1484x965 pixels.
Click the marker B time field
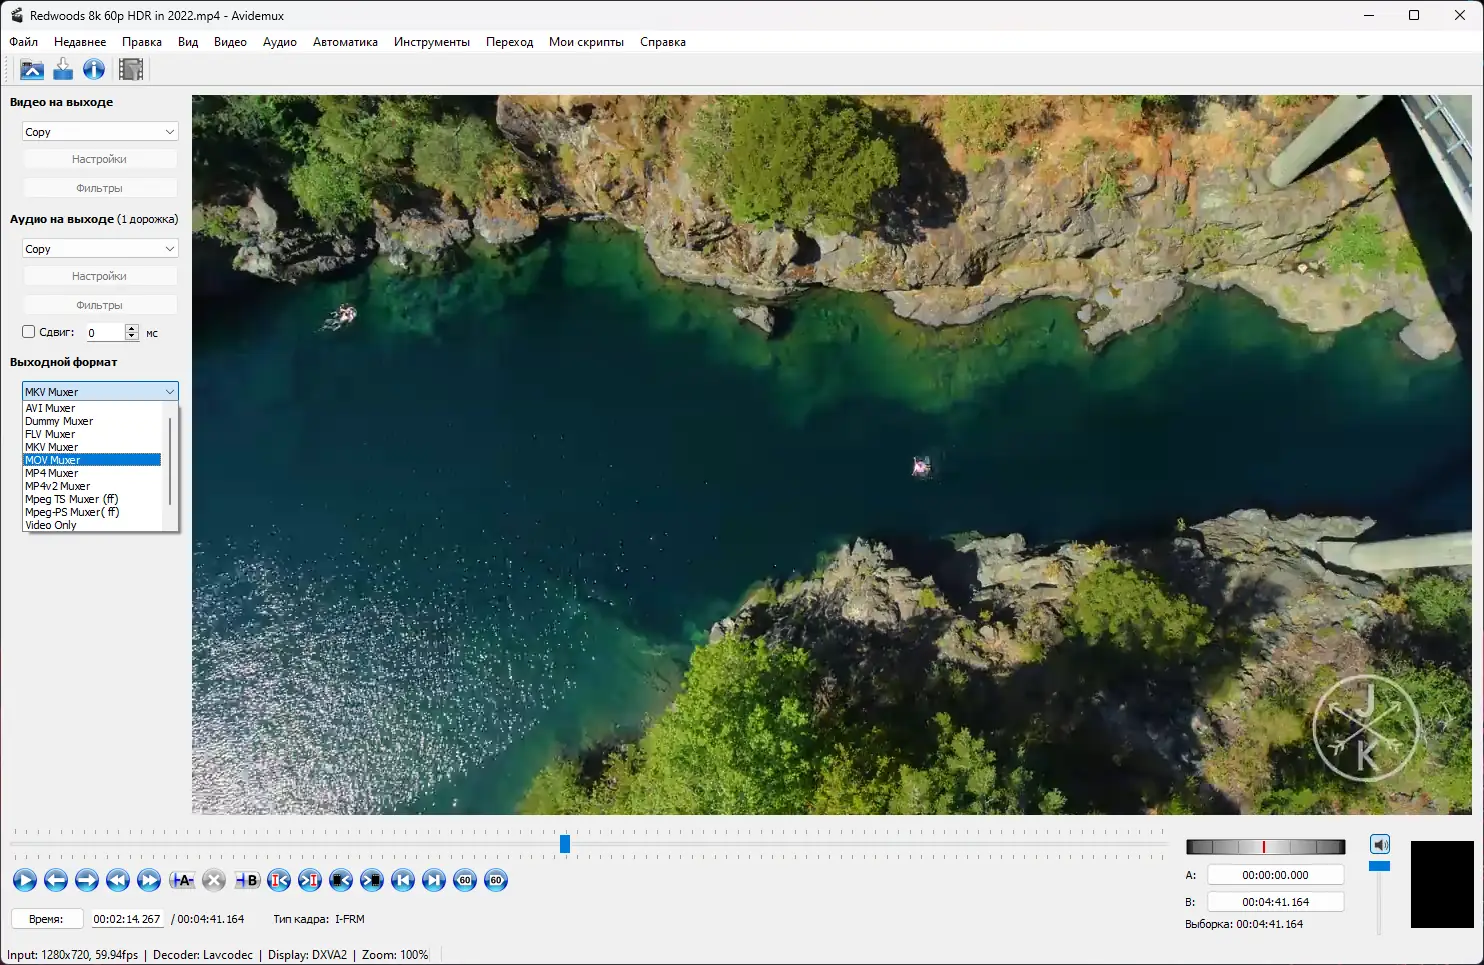click(1275, 902)
